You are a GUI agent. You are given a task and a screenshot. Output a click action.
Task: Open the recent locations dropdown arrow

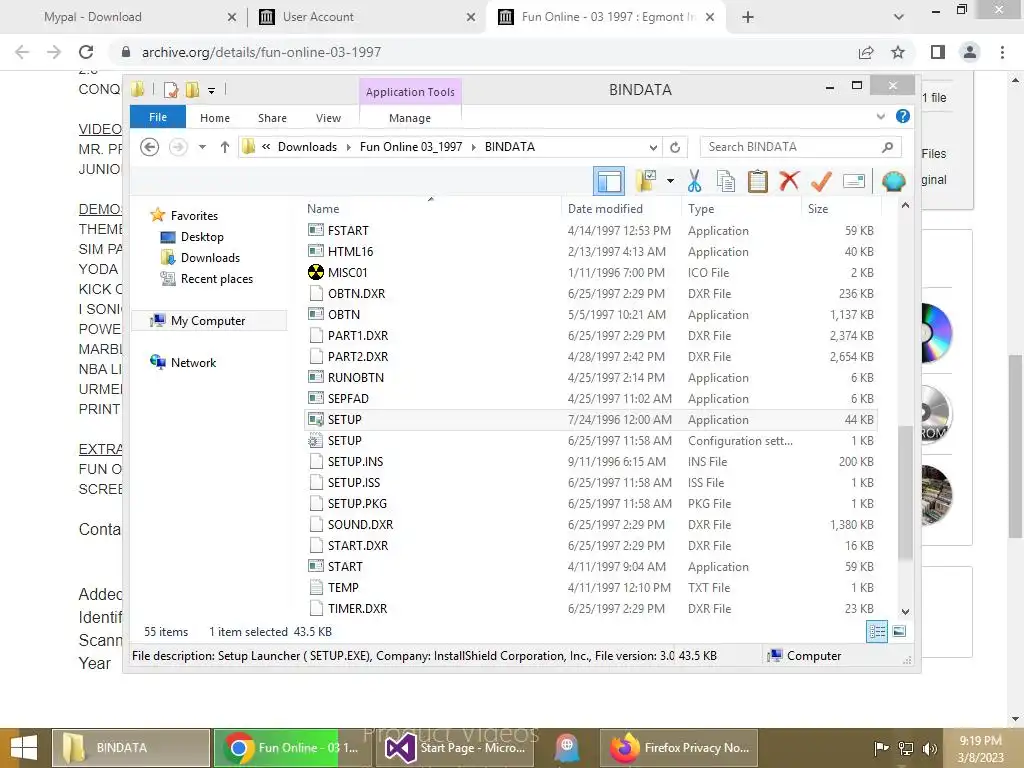202,147
